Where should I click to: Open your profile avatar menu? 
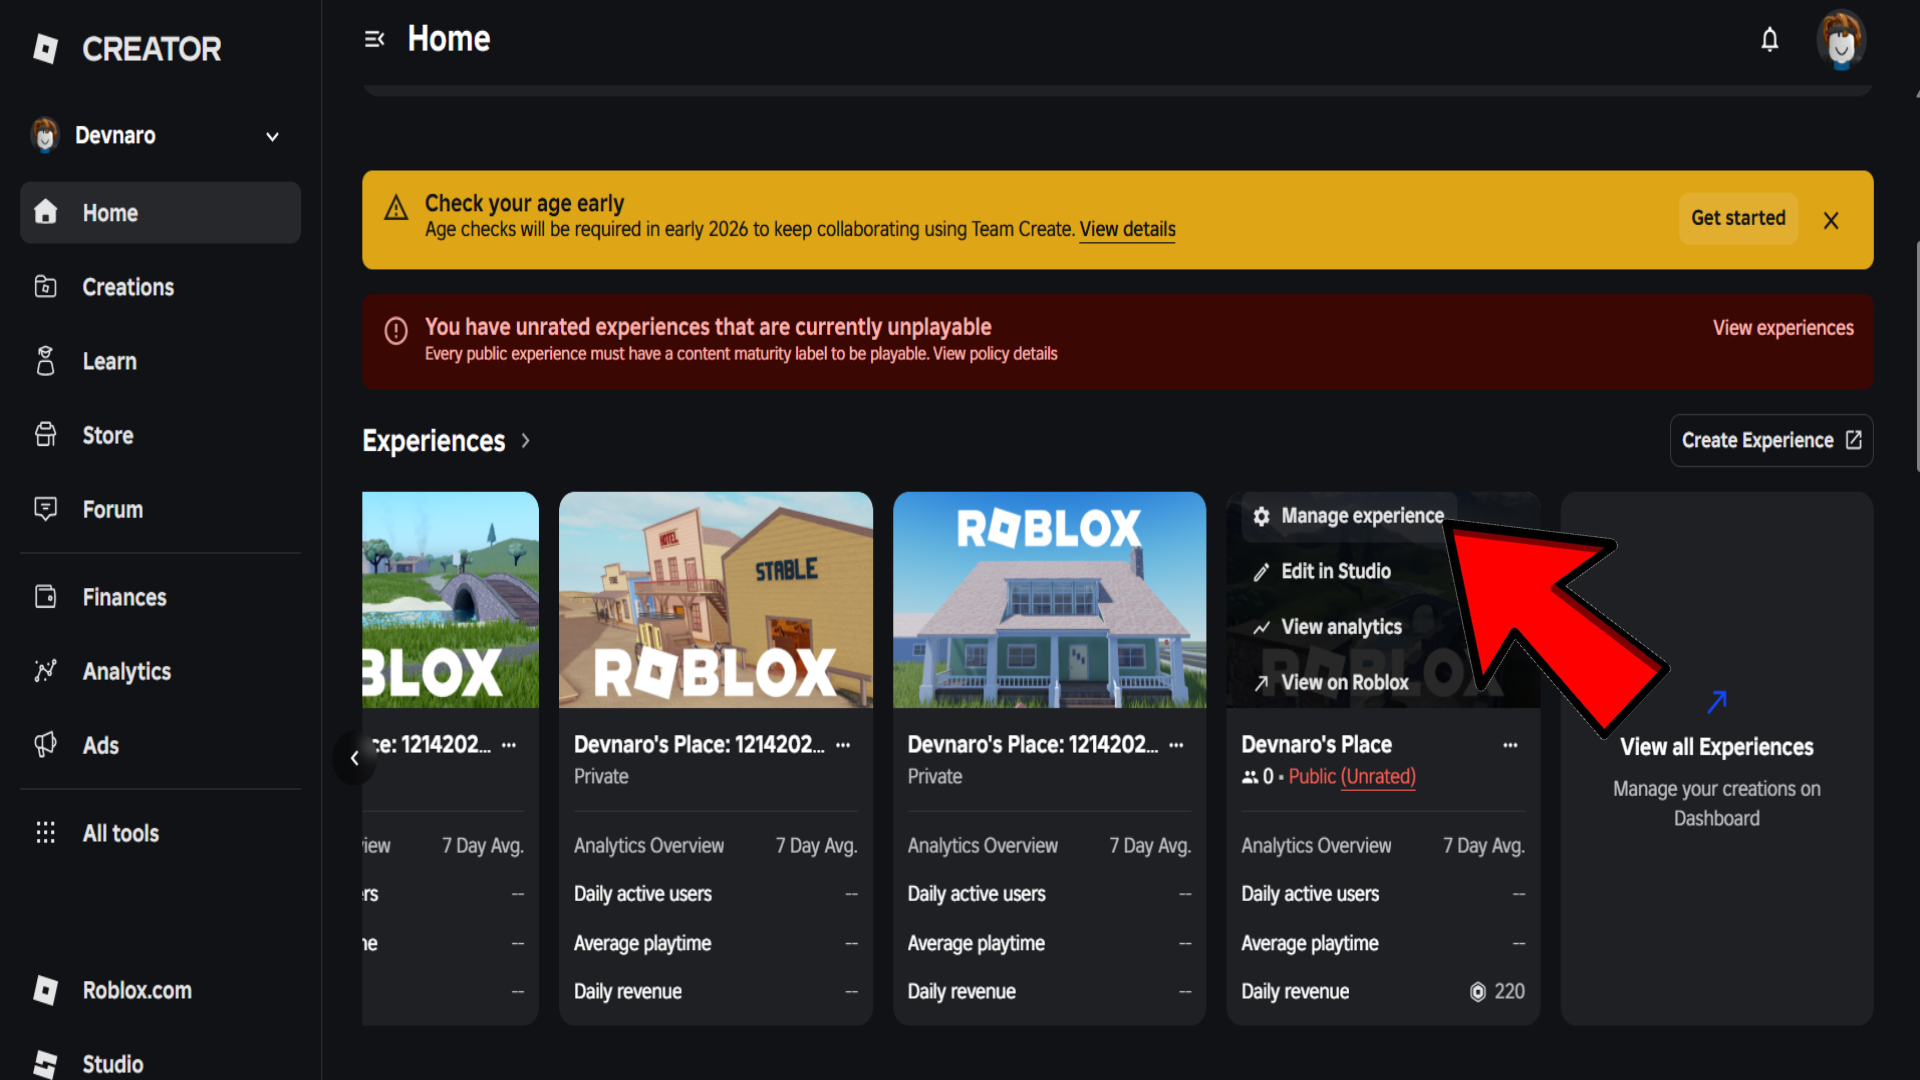1842,39
